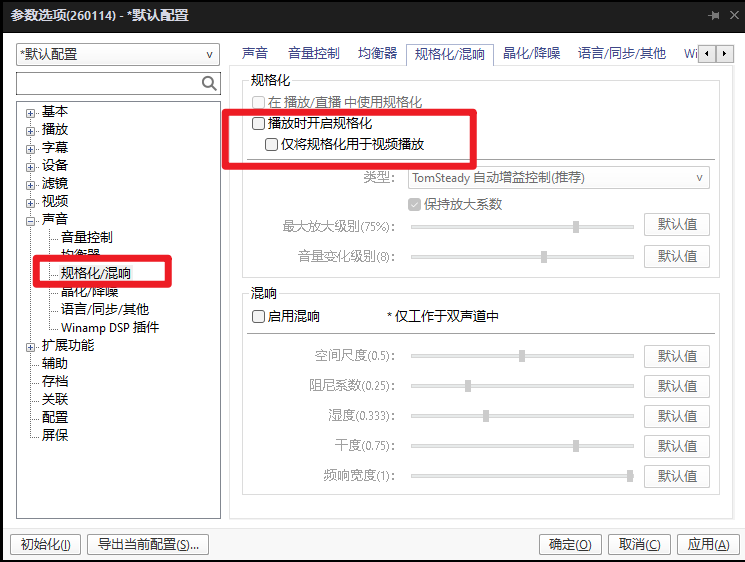Reset 湿度 with 默认值 button
The width and height of the screenshot is (745, 562).
tap(677, 416)
